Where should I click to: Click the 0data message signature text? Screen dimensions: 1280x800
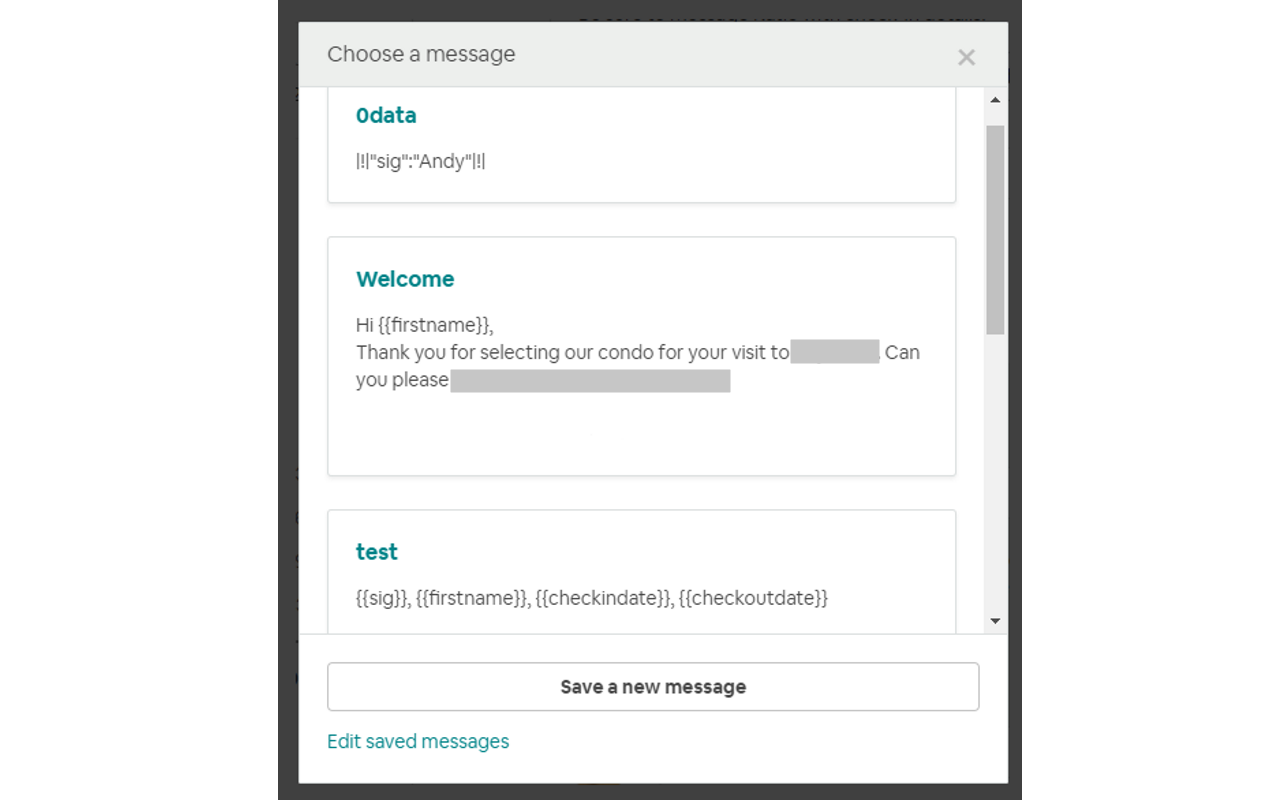click(419, 161)
